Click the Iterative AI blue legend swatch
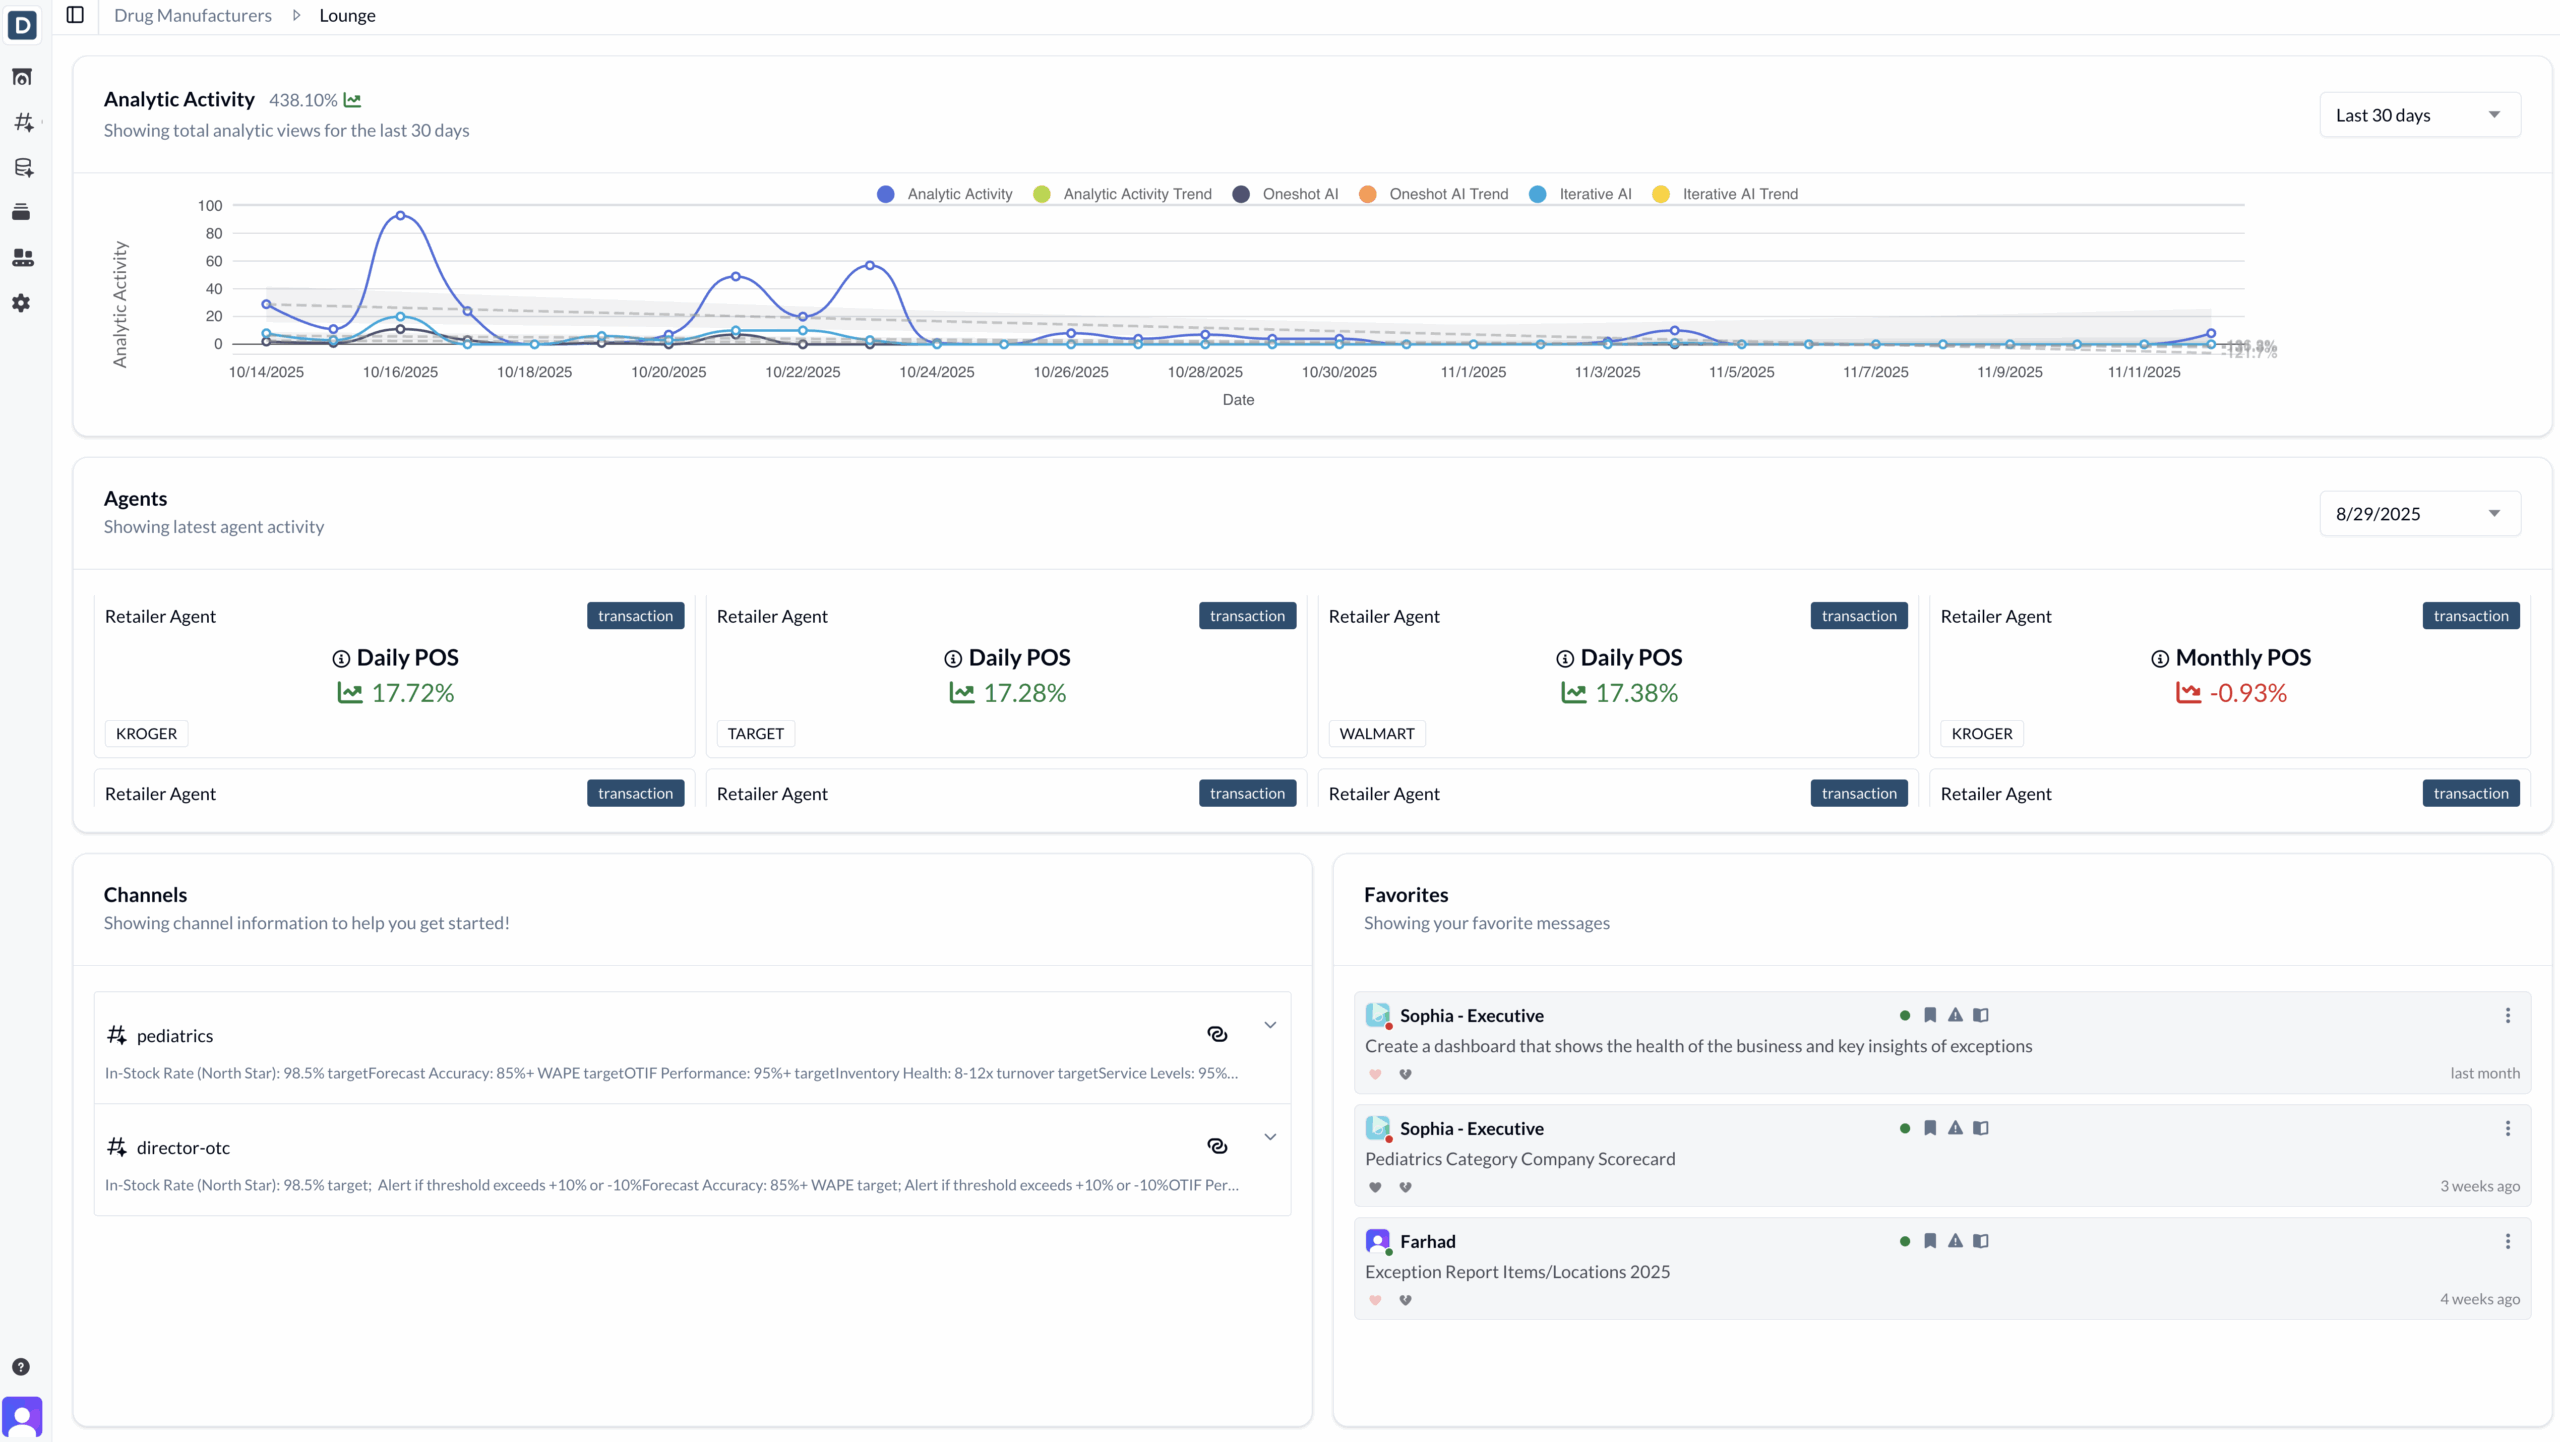This screenshot has width=2560, height=1442. [1537, 194]
